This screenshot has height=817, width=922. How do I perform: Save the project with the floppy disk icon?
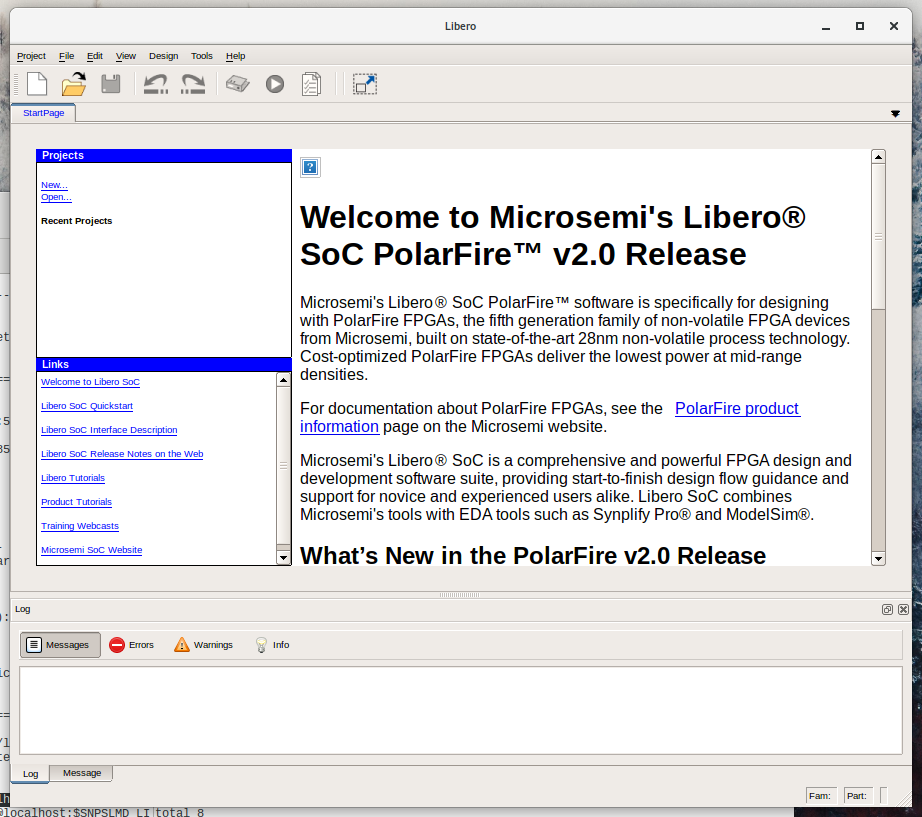pos(110,84)
